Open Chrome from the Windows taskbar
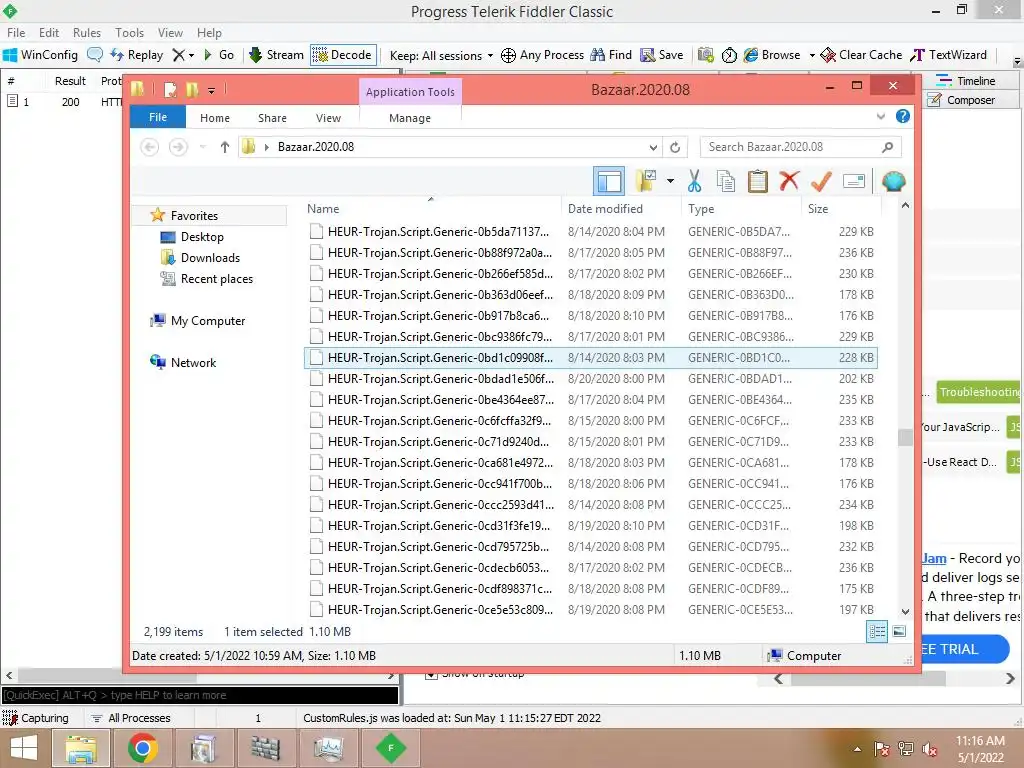 [x=142, y=748]
